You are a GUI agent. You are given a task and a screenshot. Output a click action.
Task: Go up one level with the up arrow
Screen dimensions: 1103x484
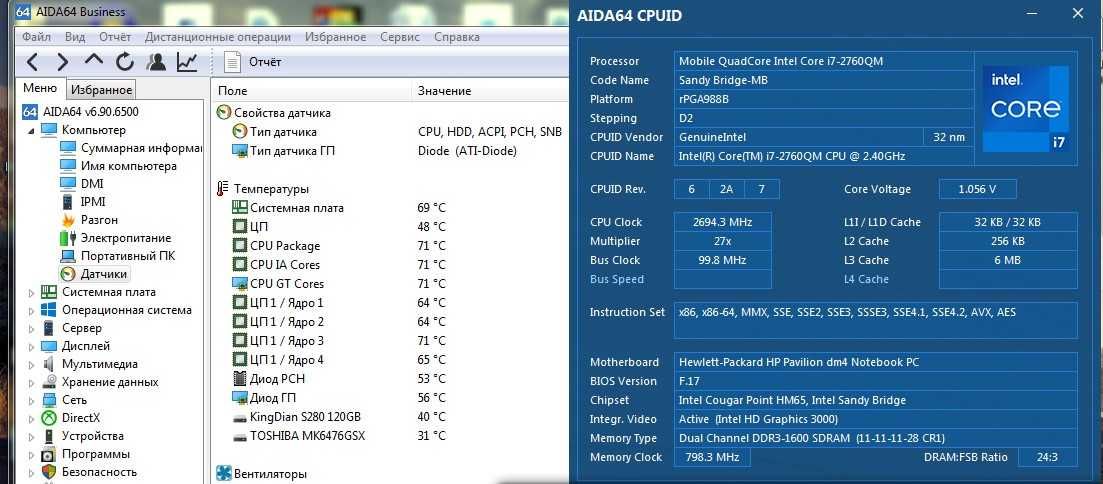[94, 61]
